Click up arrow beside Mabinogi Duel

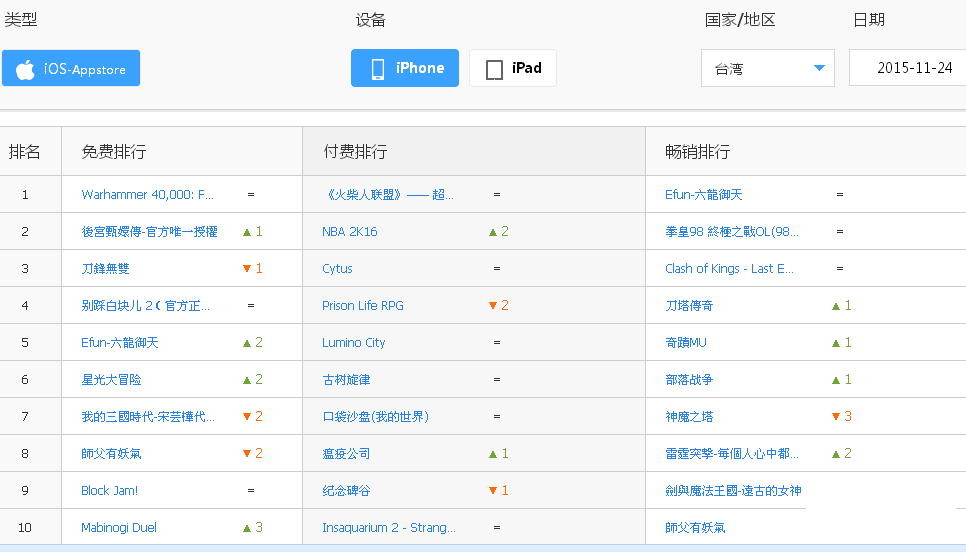tap(247, 528)
